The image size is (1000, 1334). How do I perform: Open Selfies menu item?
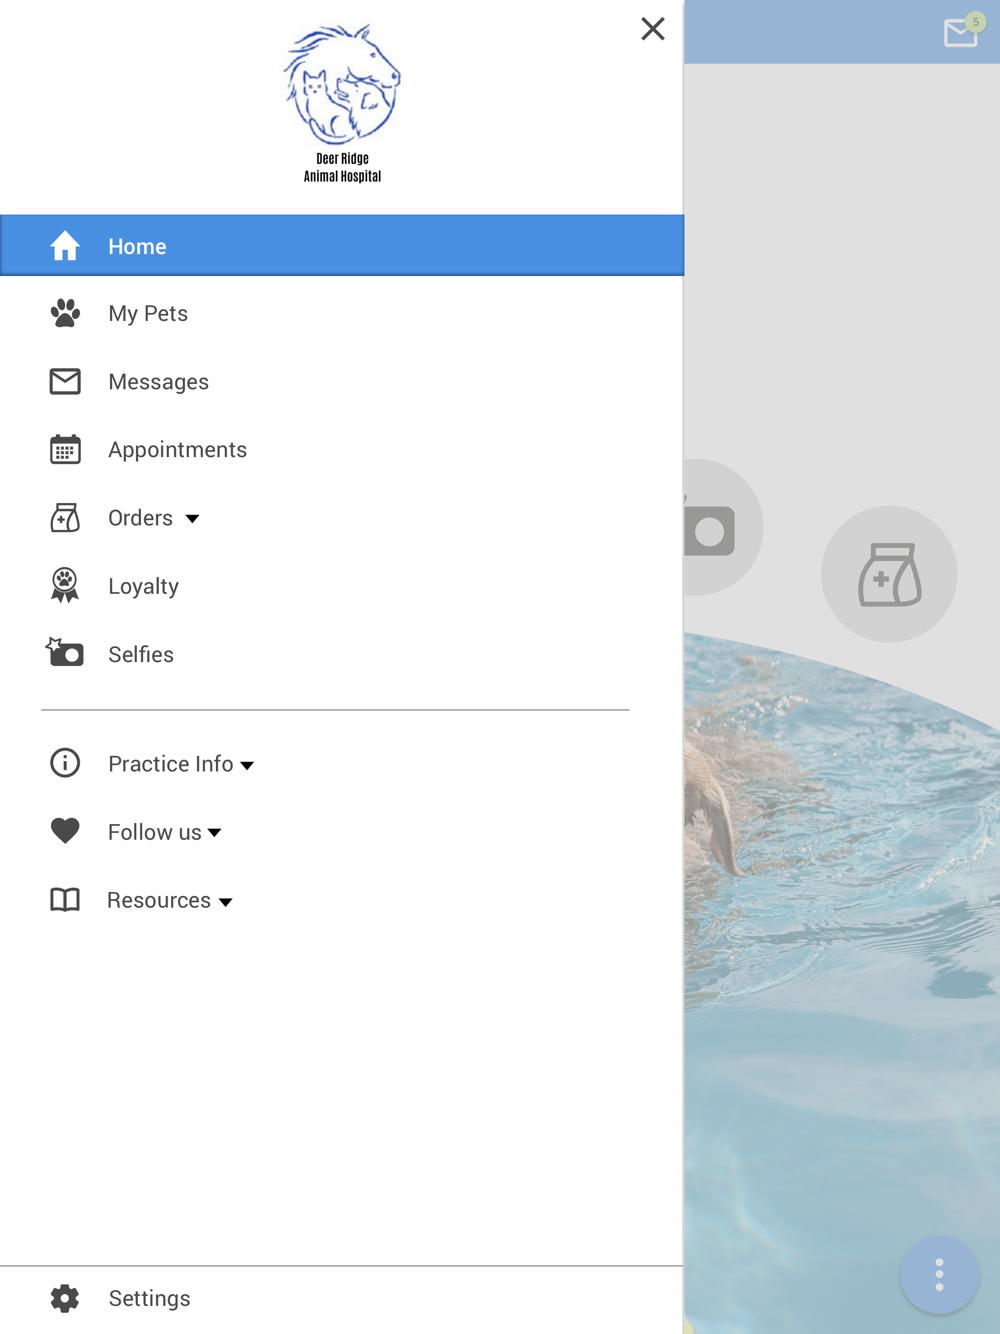(342, 653)
